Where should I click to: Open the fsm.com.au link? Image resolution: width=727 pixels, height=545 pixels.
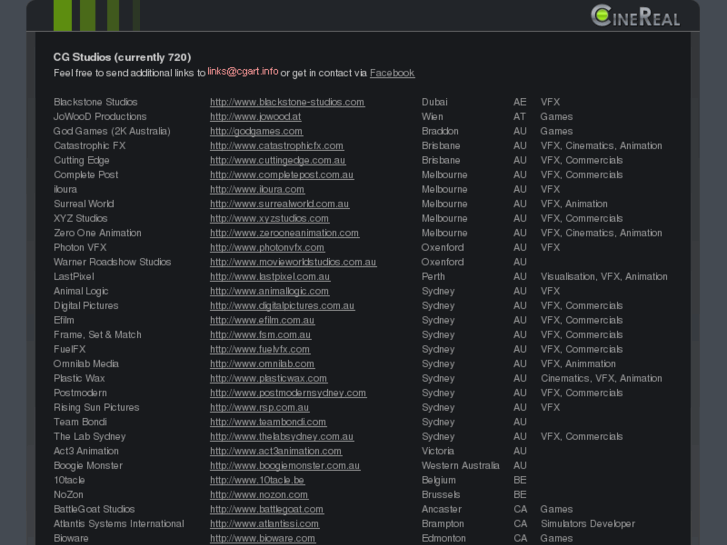pos(261,335)
